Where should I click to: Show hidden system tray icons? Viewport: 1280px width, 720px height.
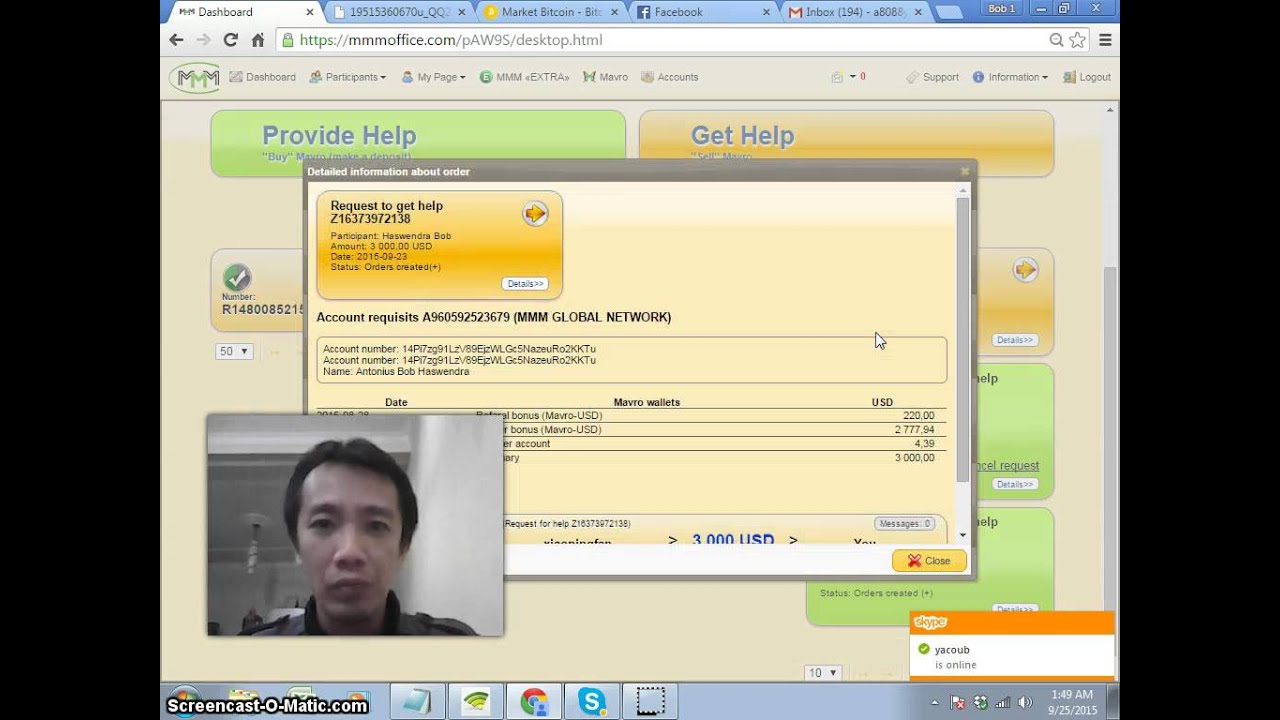click(937, 702)
